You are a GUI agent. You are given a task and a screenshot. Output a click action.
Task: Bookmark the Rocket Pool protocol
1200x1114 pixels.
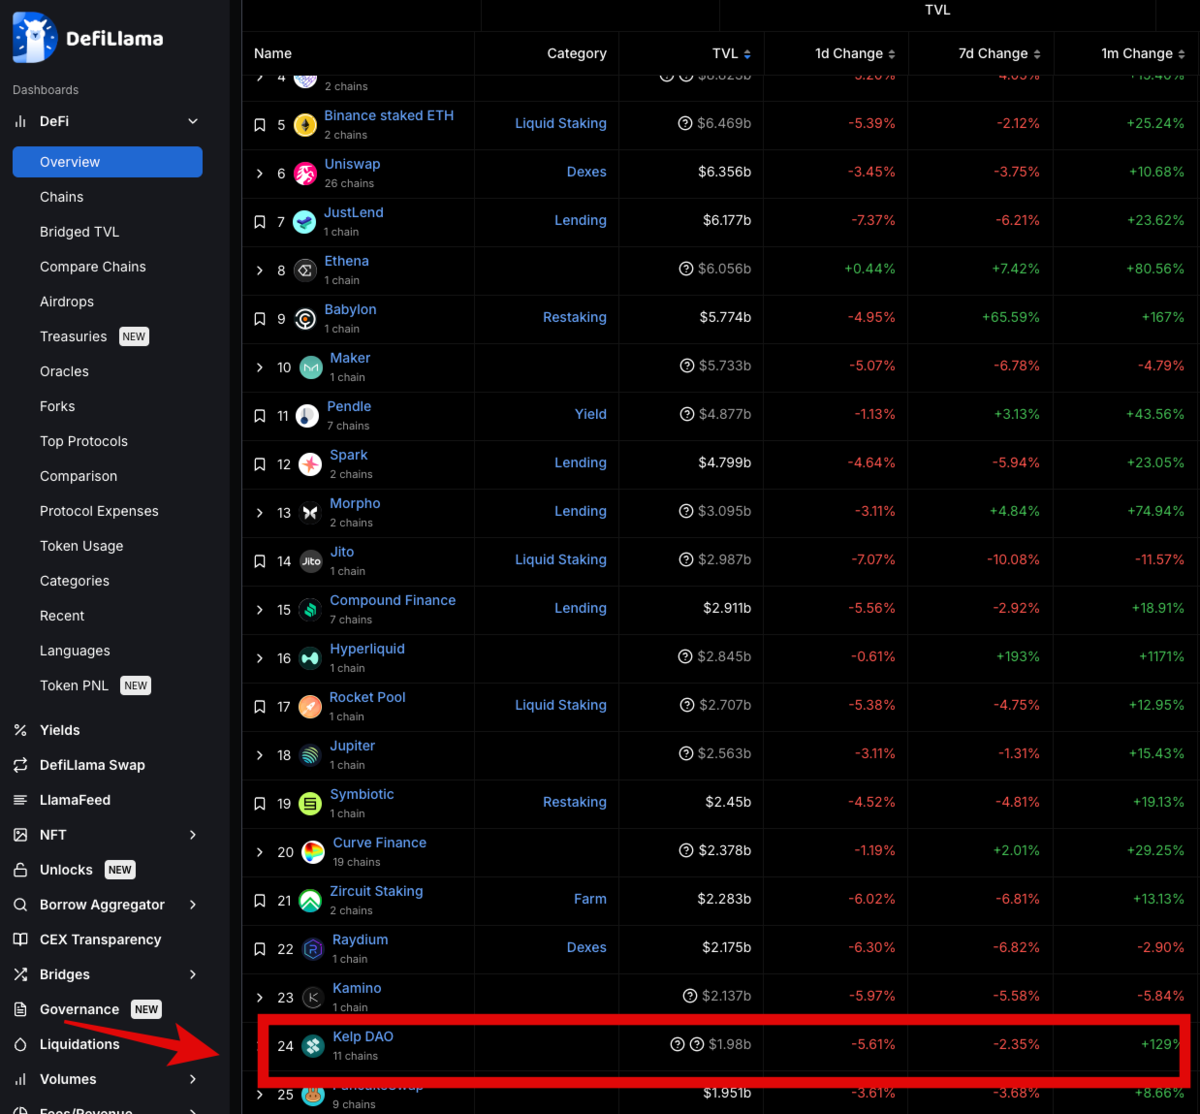(x=260, y=707)
